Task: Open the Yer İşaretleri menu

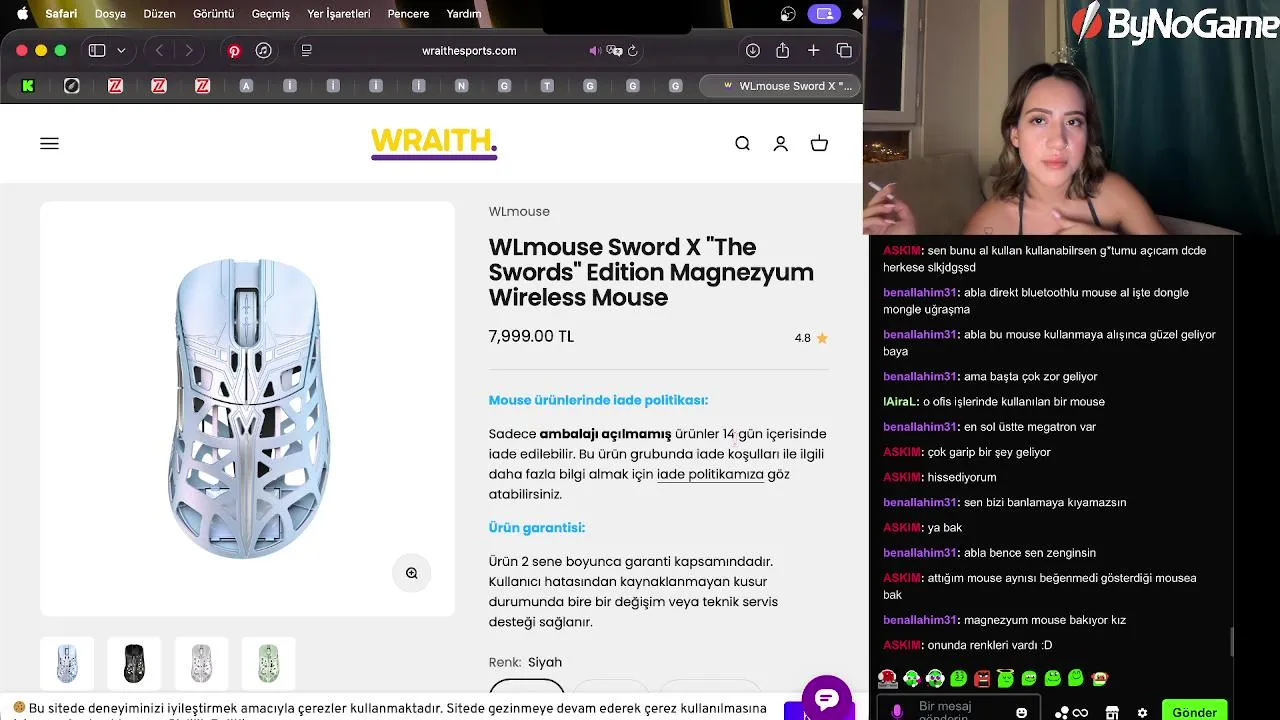Action: [x=338, y=14]
